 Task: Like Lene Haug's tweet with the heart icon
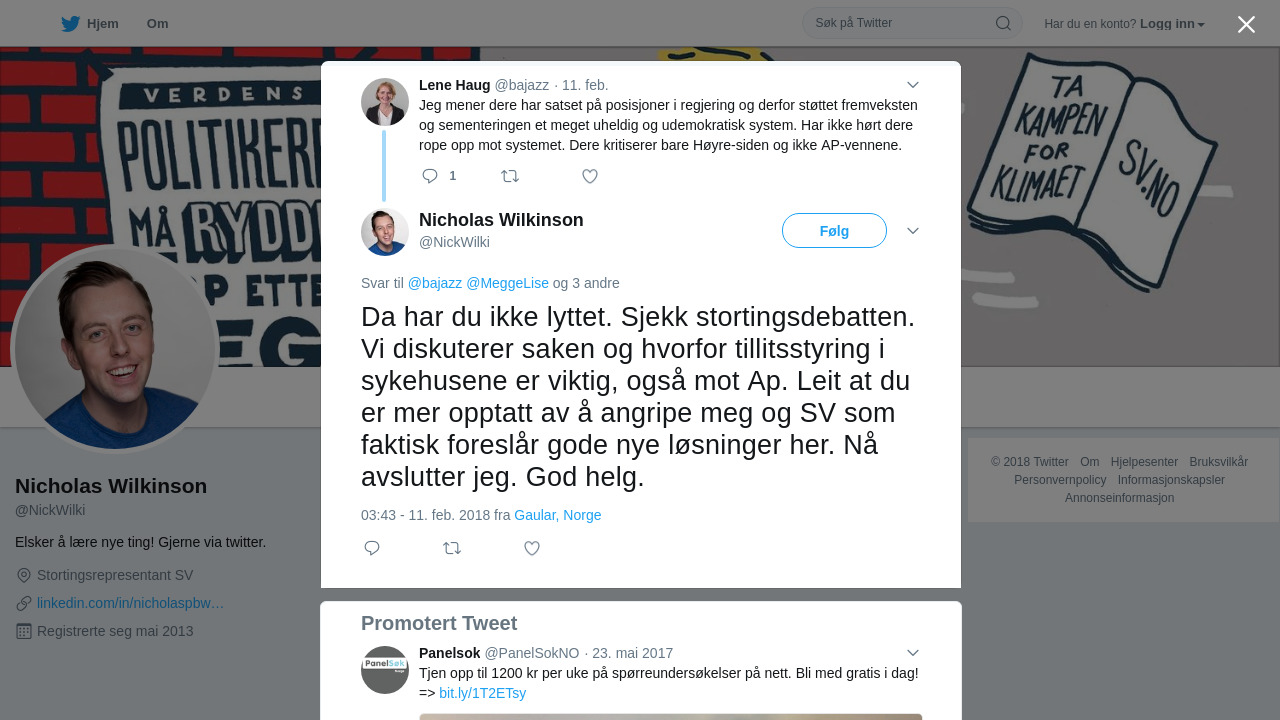coord(590,176)
